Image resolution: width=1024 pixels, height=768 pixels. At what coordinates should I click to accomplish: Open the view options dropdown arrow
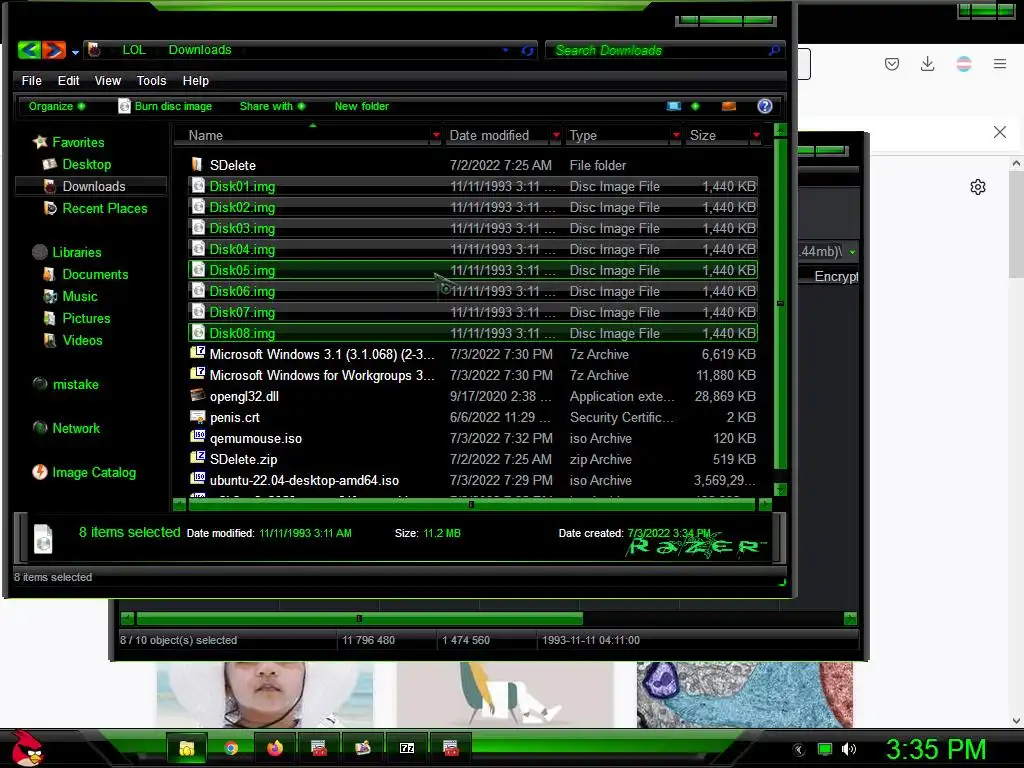click(x=695, y=106)
